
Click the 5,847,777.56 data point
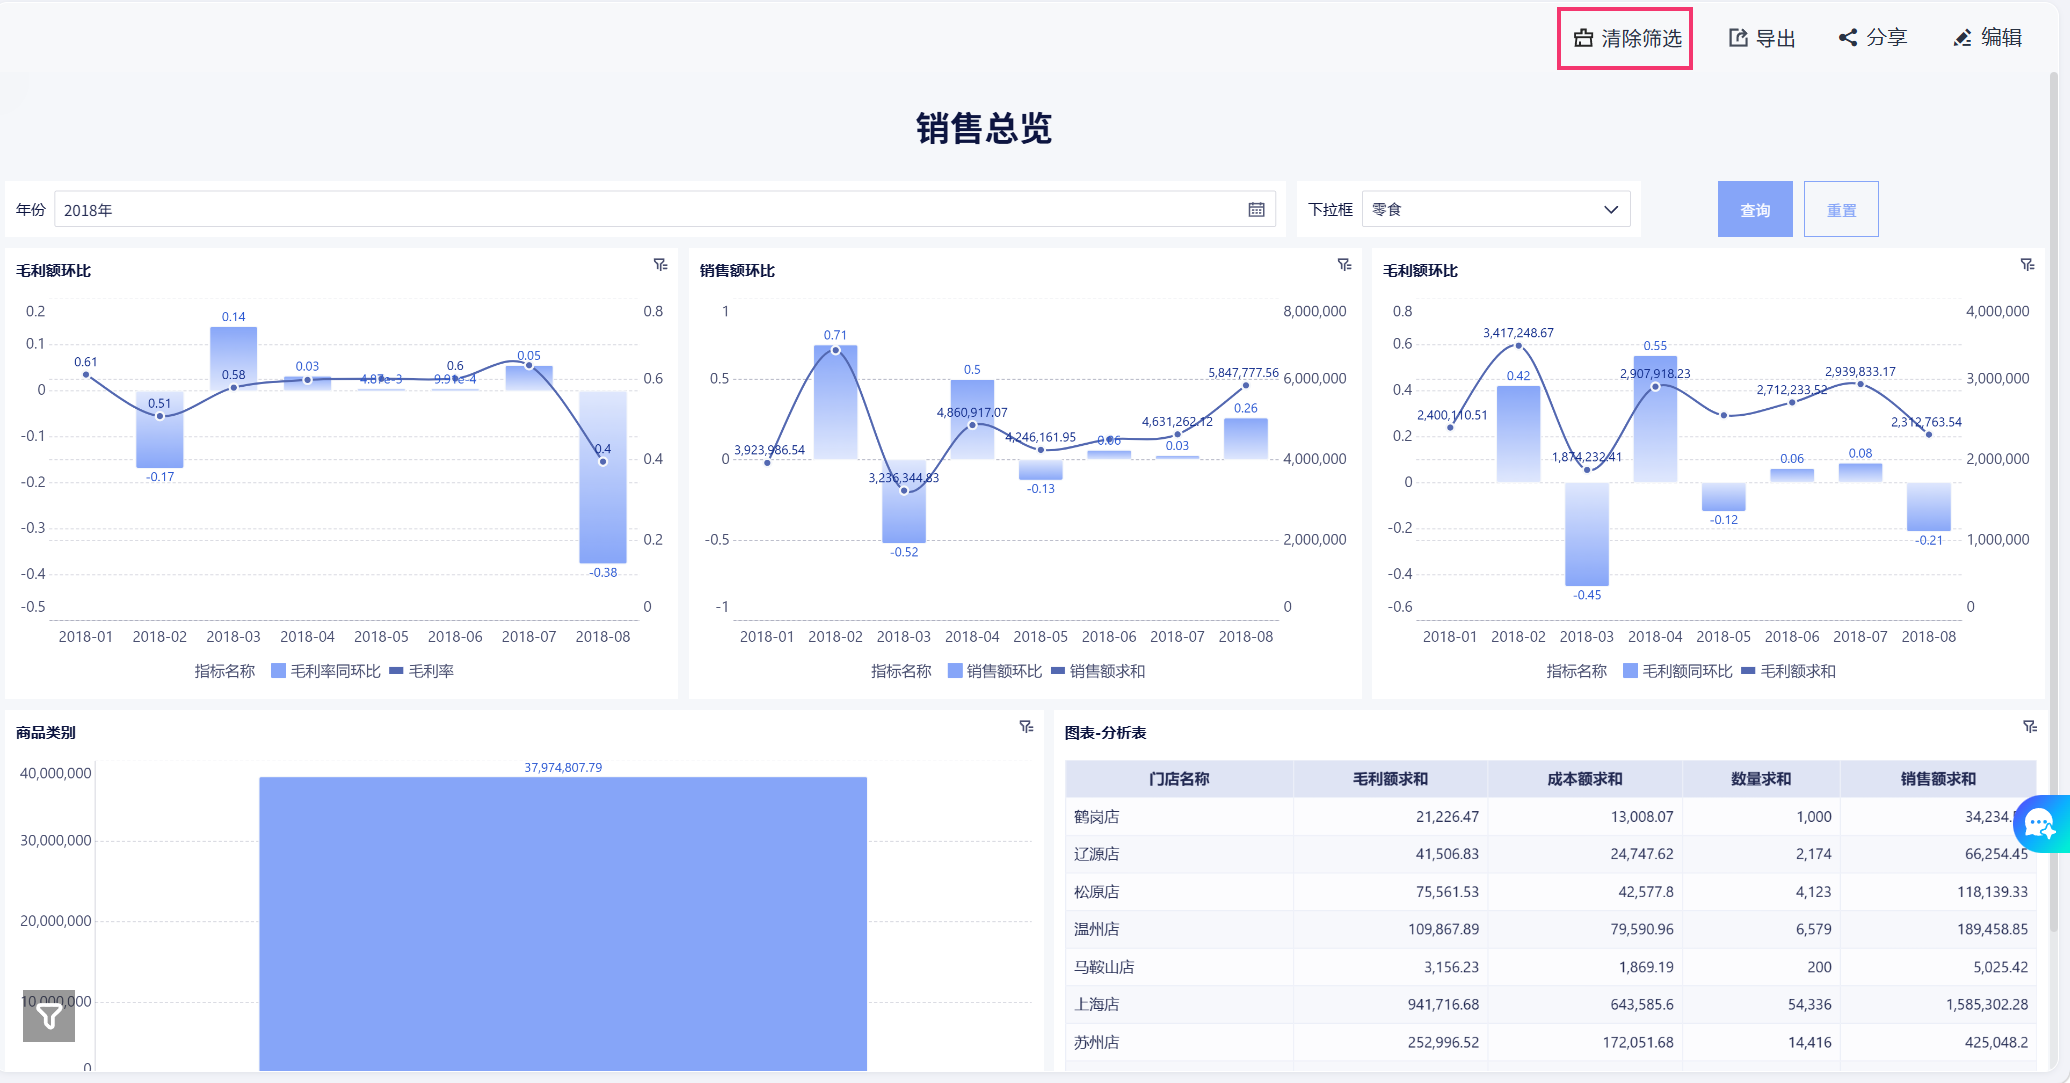[1246, 385]
